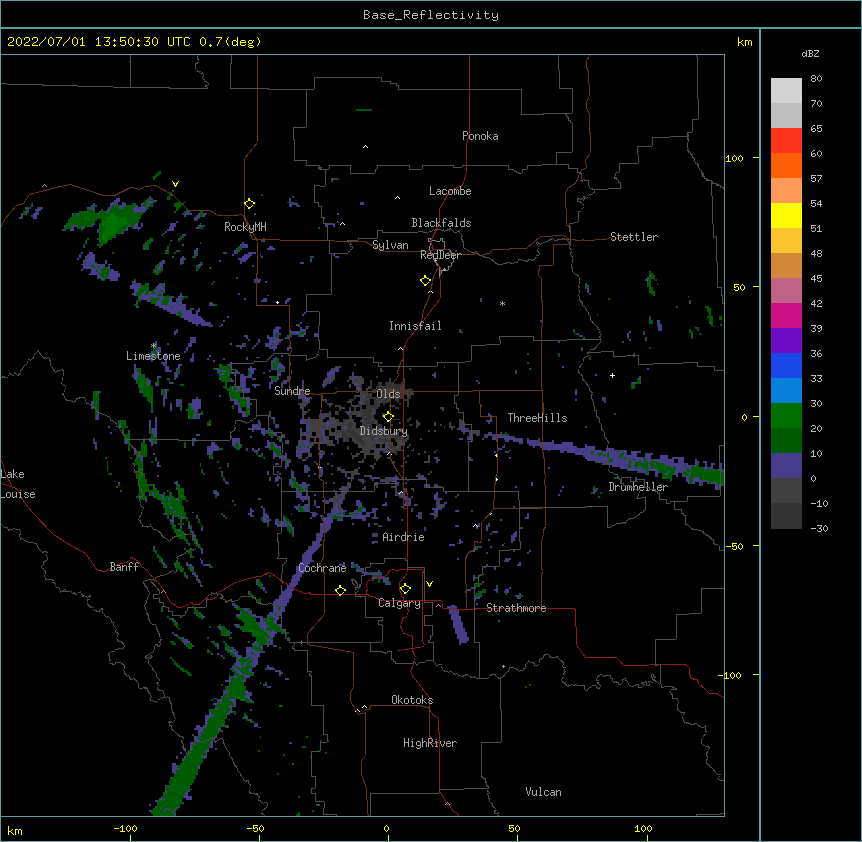This screenshot has width=862, height=842.
Task: Click the Base_Reflectivity title text
Action: pyautogui.click(x=431, y=15)
